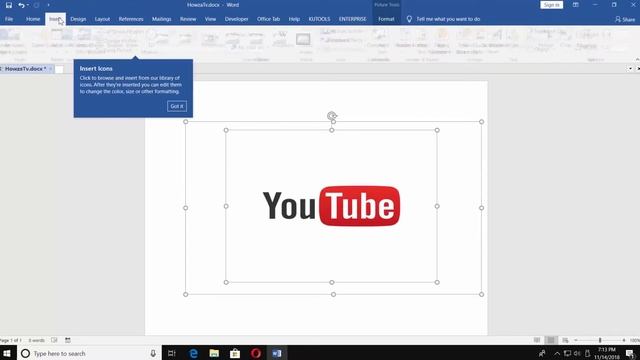Select the HowzaTv.docx document tab
This screenshot has height=360, width=640.
(25, 69)
